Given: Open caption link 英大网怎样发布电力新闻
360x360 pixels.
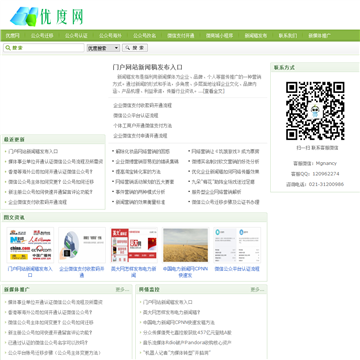Looking at the screenshot, I should pos(134,272).
